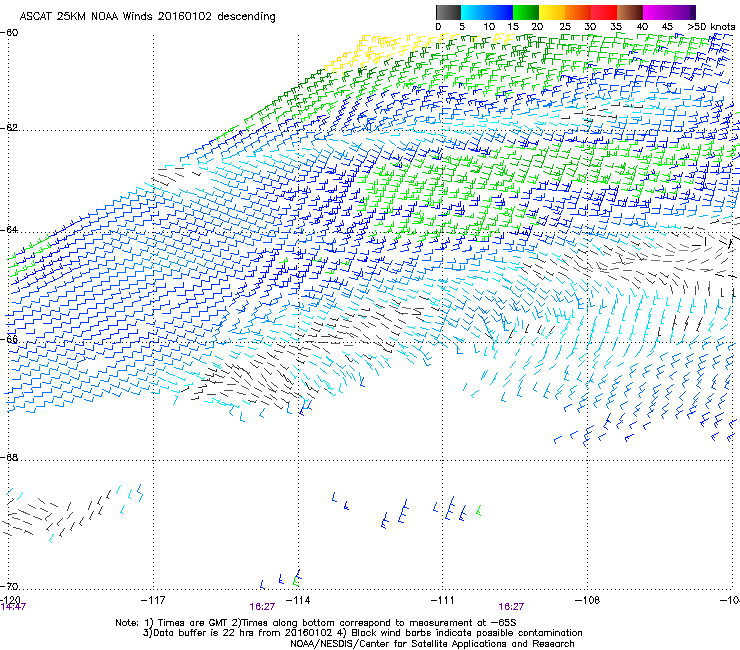The height and width of the screenshot is (650, 740).
Task: Click the '-64' latitude axis label
Action: pos(9,230)
